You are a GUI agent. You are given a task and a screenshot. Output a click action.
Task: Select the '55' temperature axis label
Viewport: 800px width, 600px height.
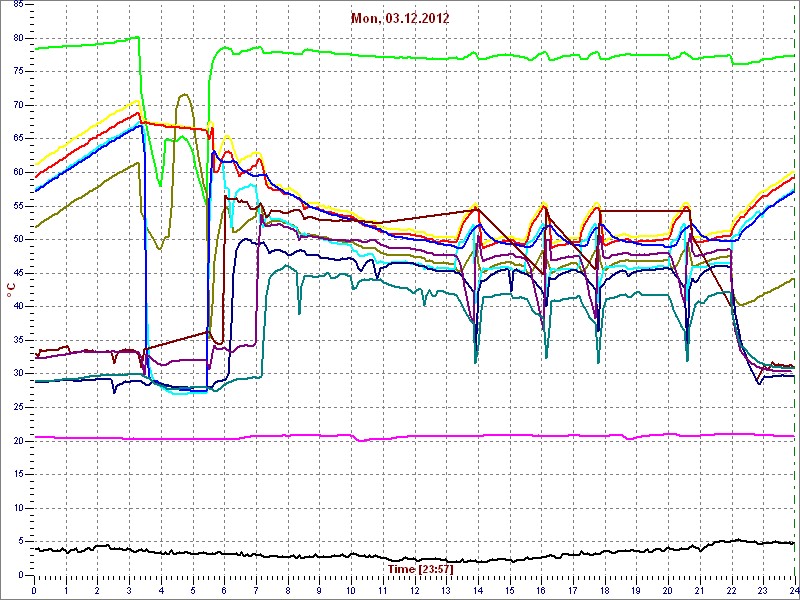click(17, 206)
